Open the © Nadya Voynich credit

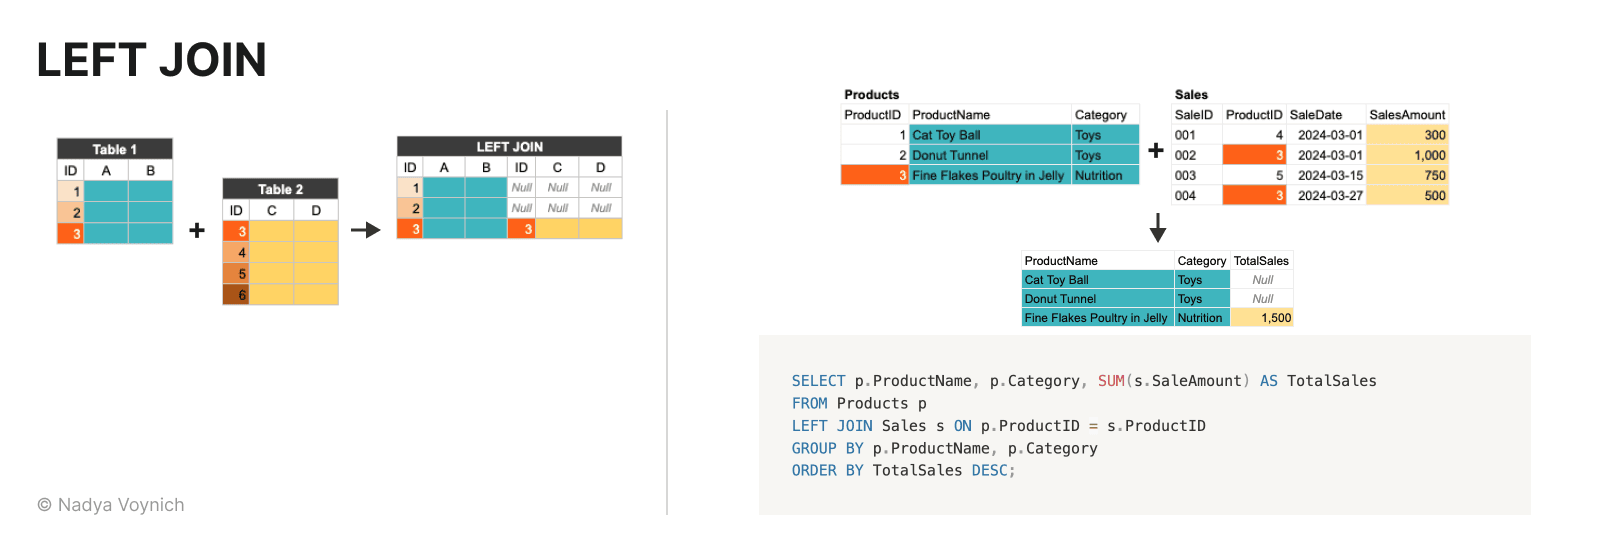[x=111, y=505]
